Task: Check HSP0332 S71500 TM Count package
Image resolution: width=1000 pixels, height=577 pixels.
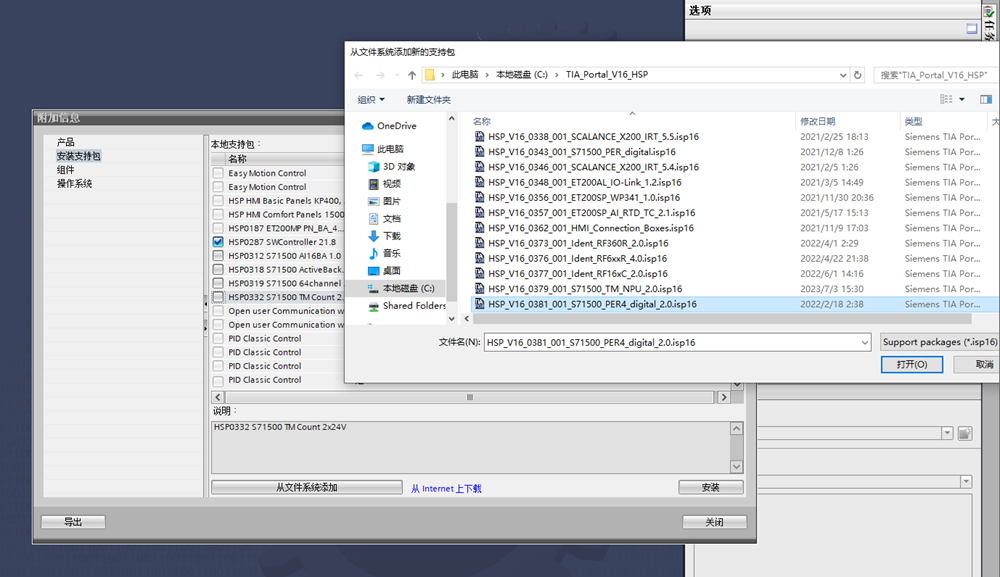Action: [218, 297]
